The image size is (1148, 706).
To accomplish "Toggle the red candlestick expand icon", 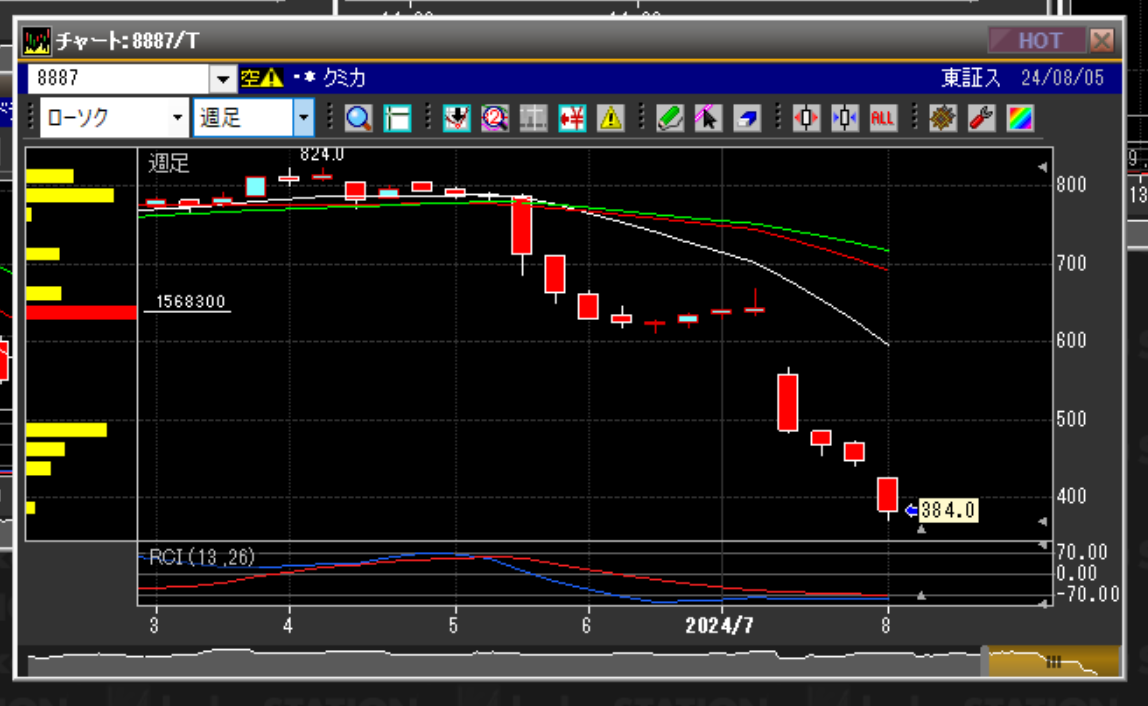I will point(806,118).
